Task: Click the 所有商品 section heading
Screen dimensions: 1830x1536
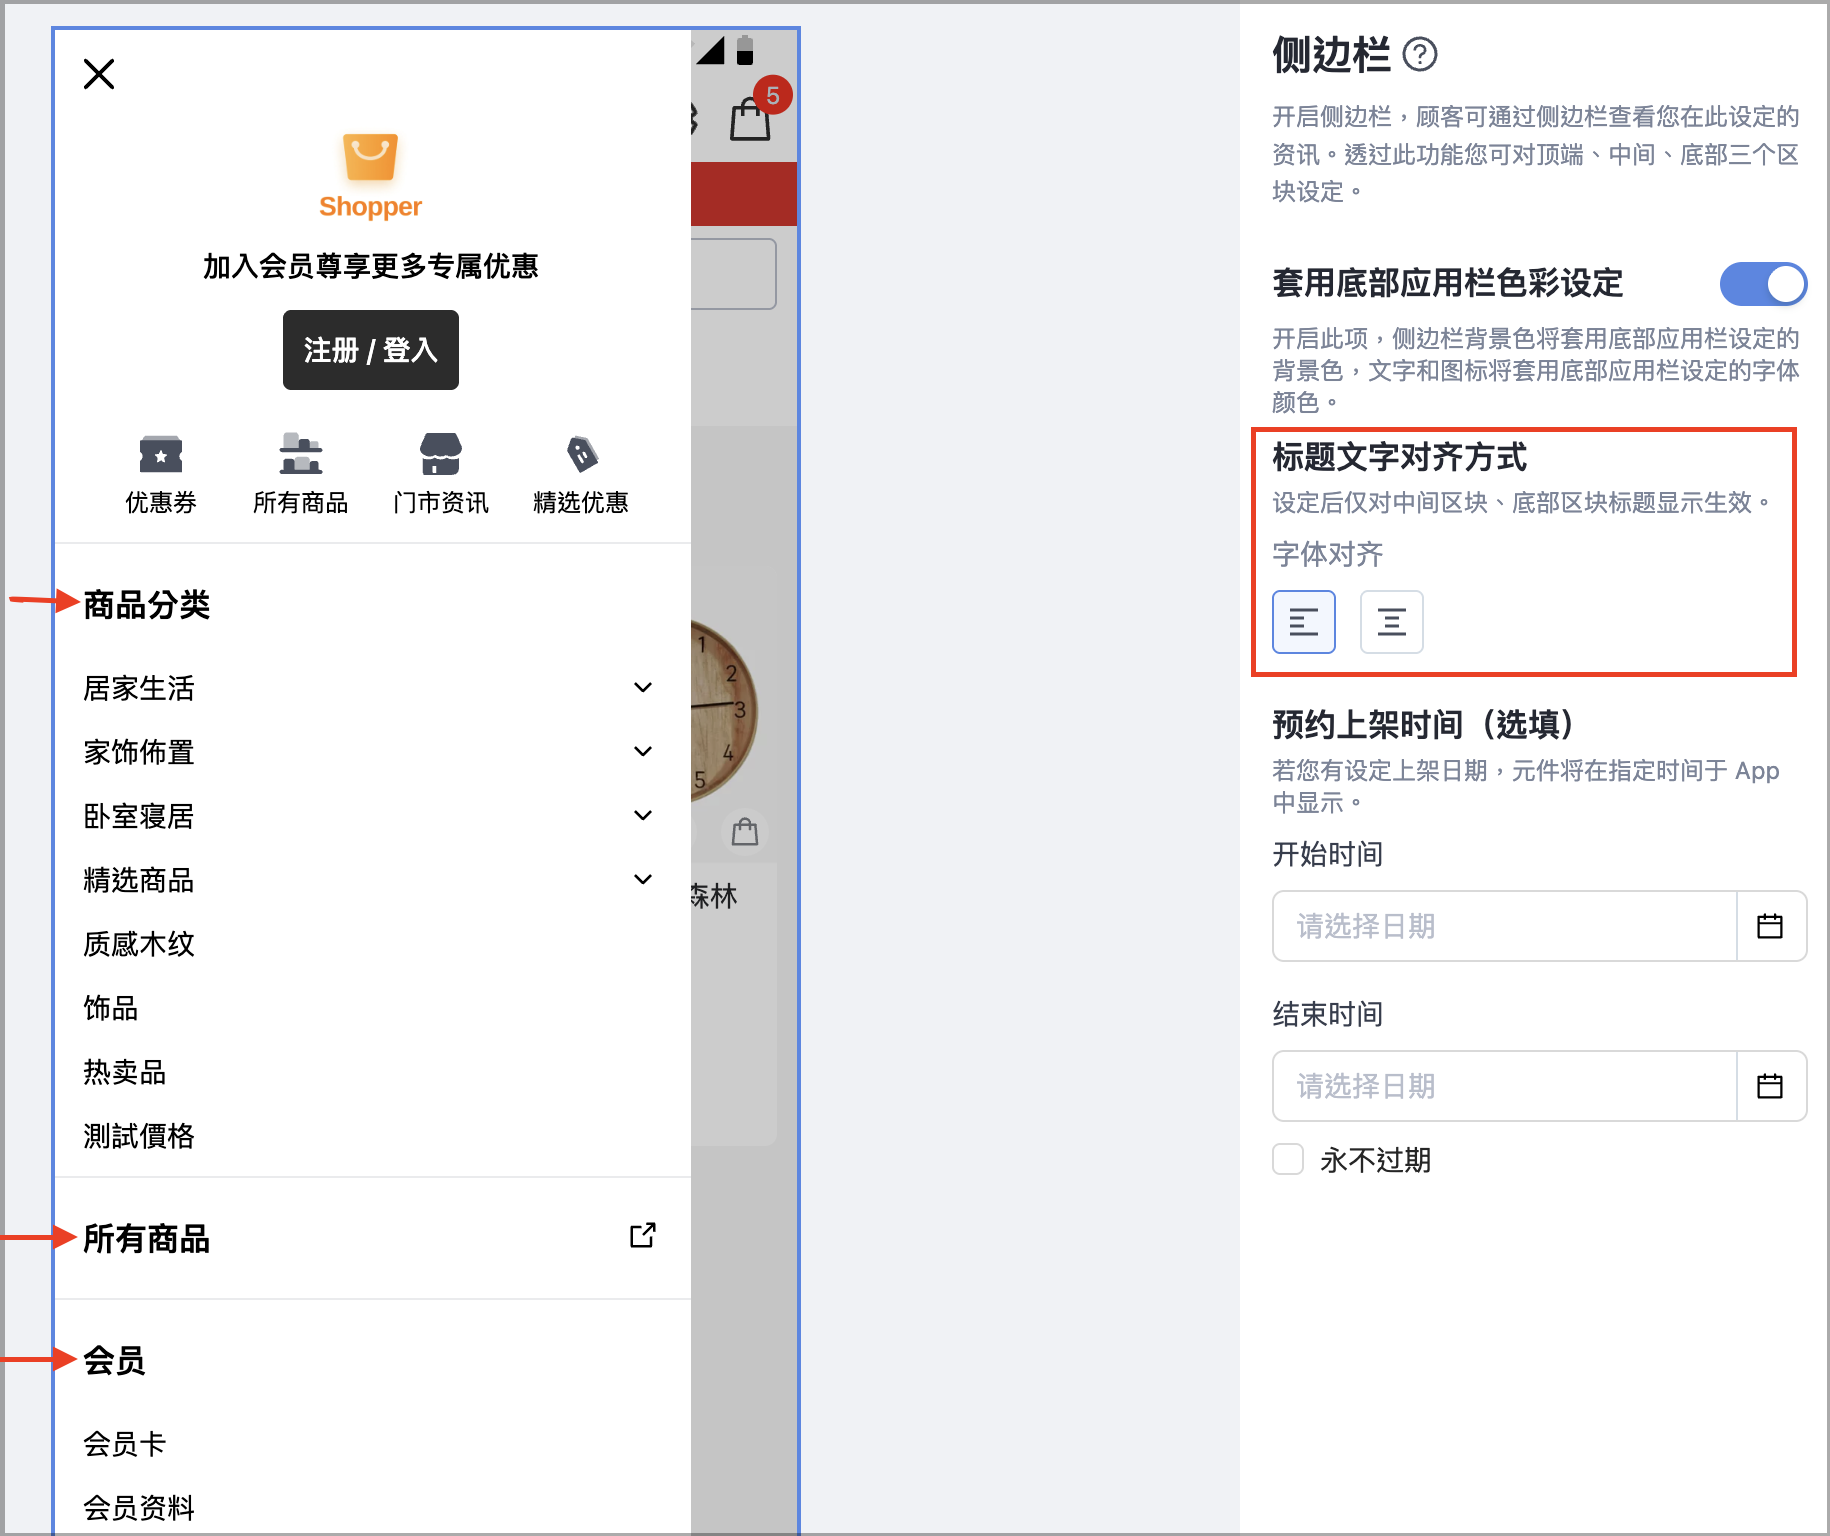Action: coord(147,1239)
